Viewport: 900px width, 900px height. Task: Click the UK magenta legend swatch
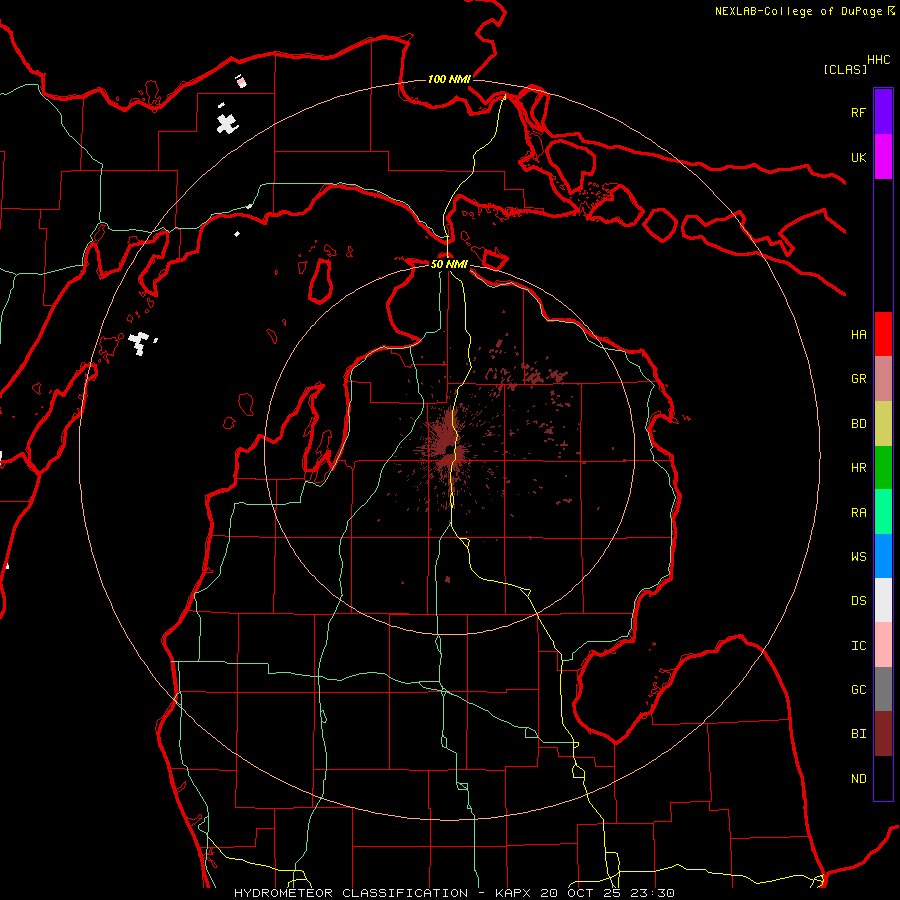(883, 157)
